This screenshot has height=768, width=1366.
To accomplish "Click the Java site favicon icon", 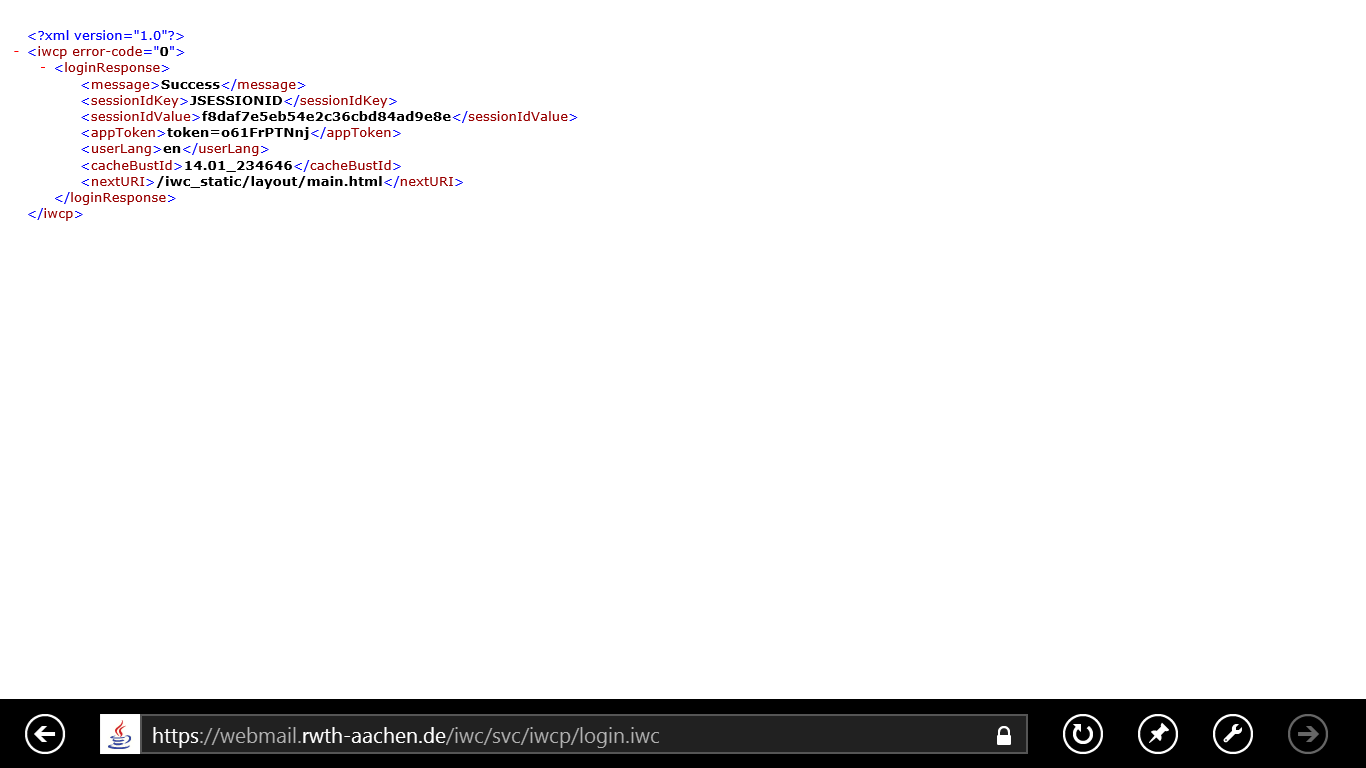I will (120, 734).
